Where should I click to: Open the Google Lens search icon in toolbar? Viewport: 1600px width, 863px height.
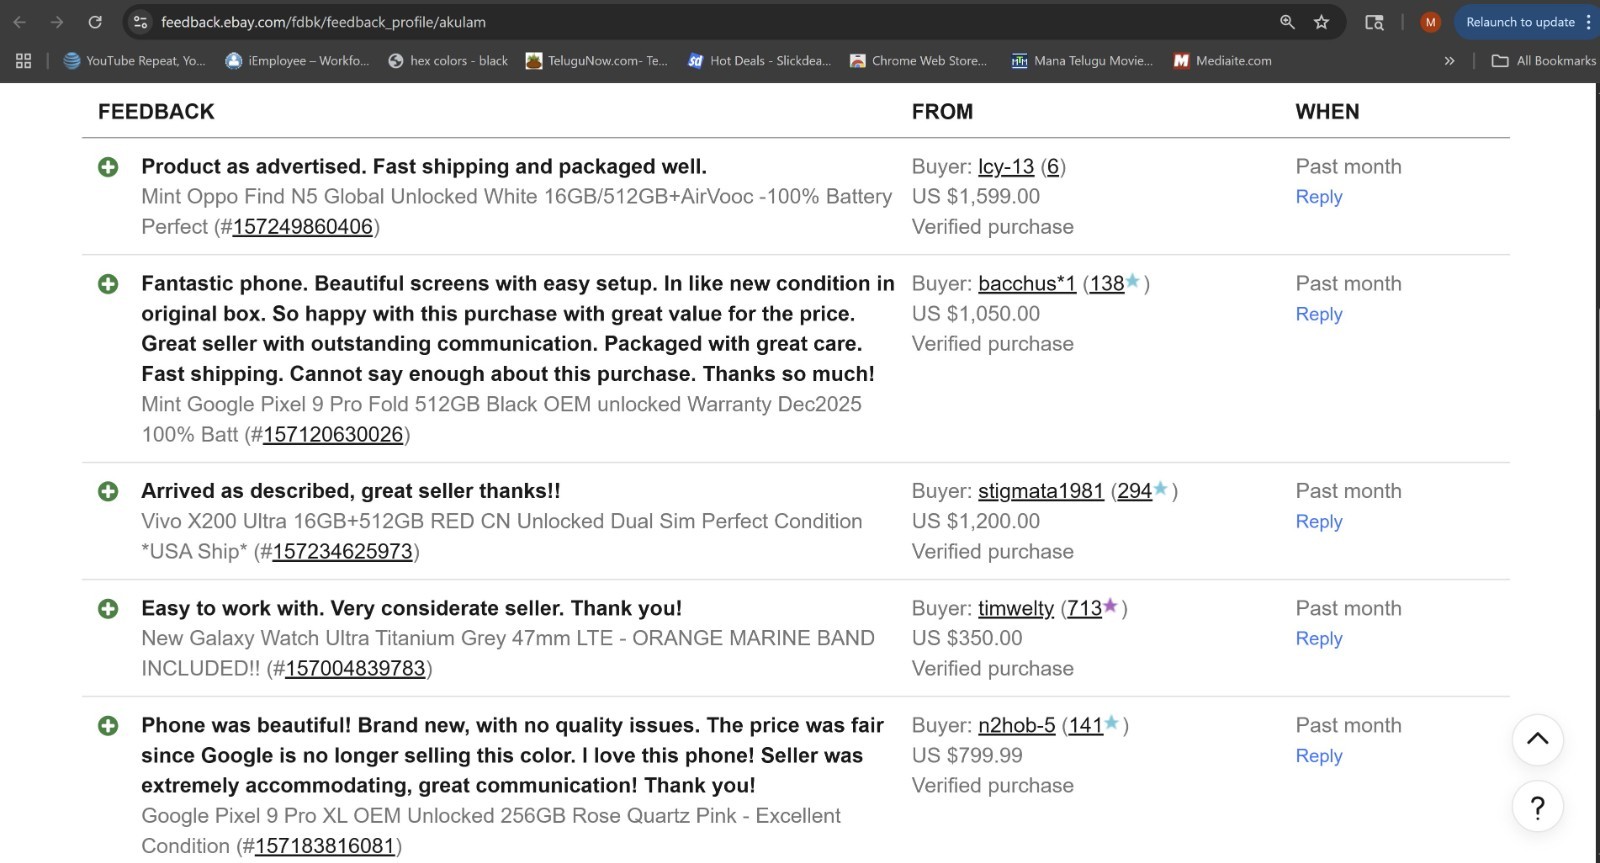(x=1375, y=22)
